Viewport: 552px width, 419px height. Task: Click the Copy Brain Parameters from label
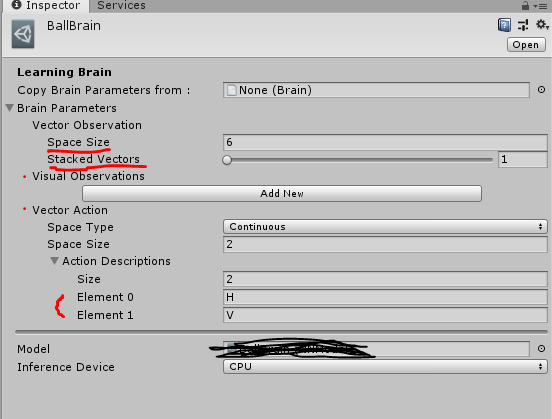pos(104,90)
